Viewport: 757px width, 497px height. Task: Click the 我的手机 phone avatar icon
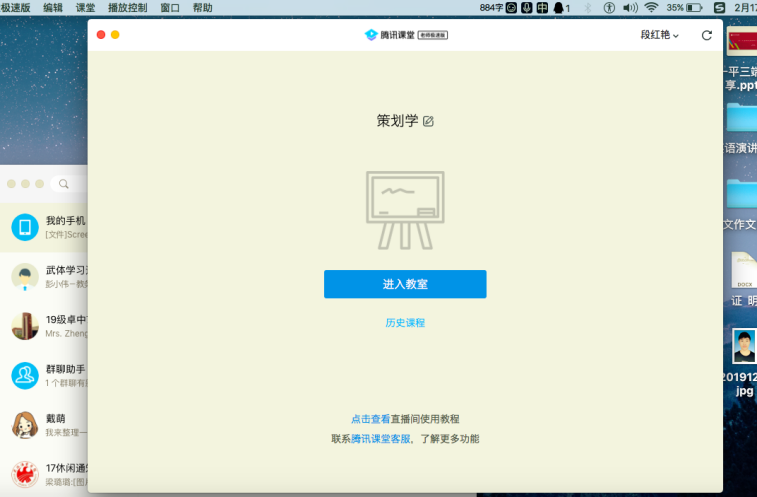tap(25, 227)
